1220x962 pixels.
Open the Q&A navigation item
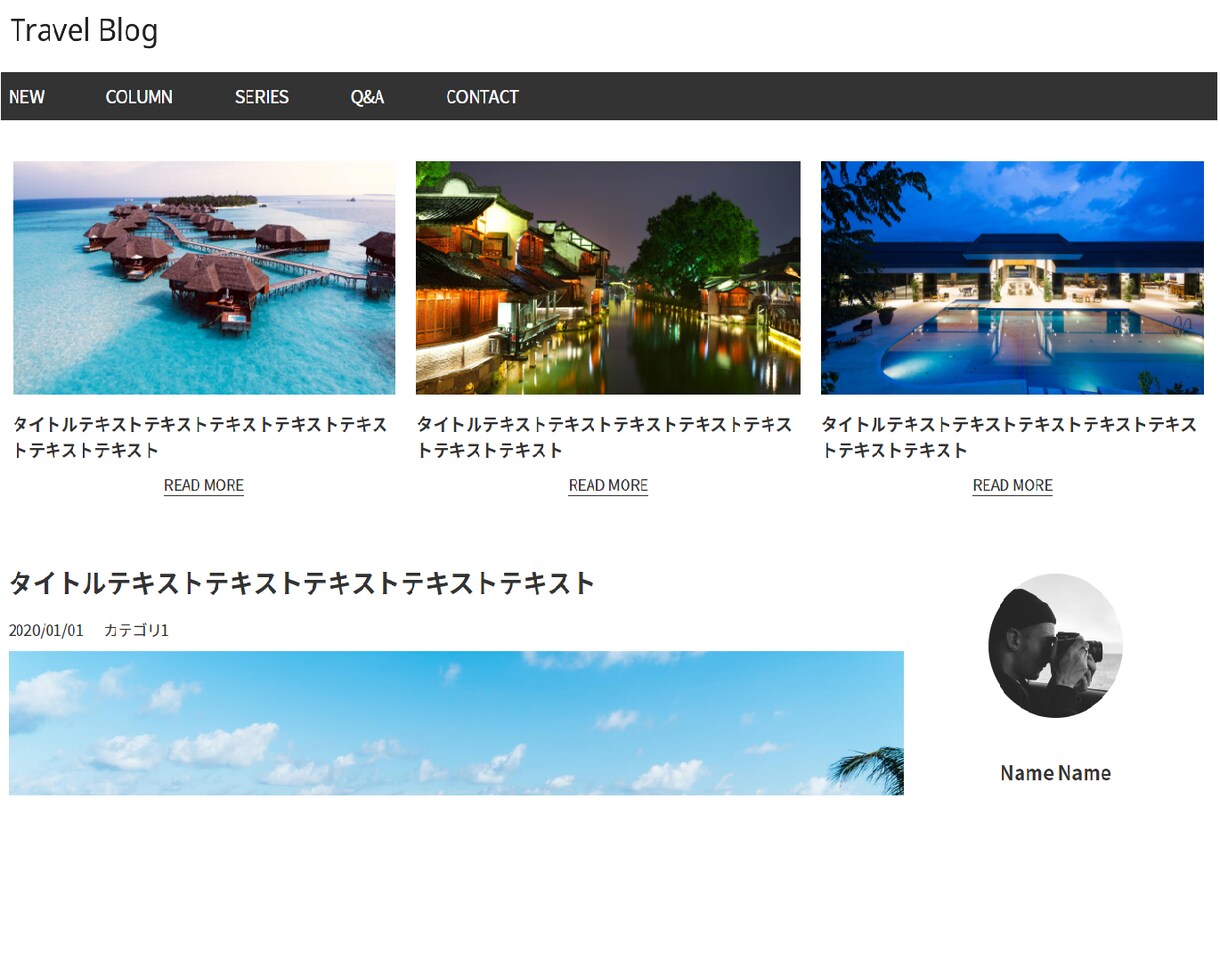(x=367, y=97)
